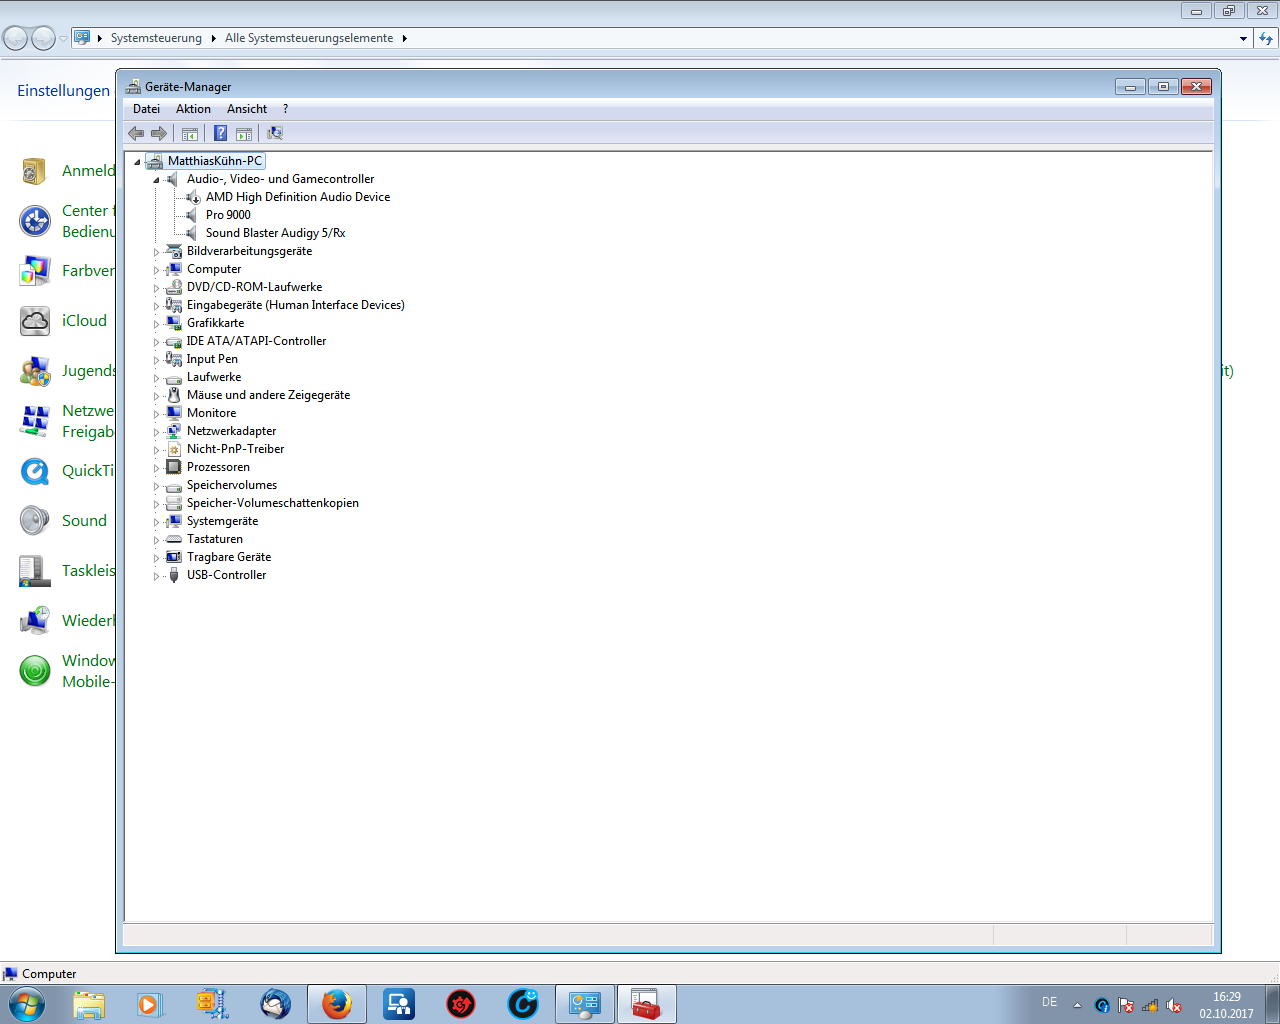Show hidden system tray icons
Screen dimensions: 1280x1024
point(1077,1005)
